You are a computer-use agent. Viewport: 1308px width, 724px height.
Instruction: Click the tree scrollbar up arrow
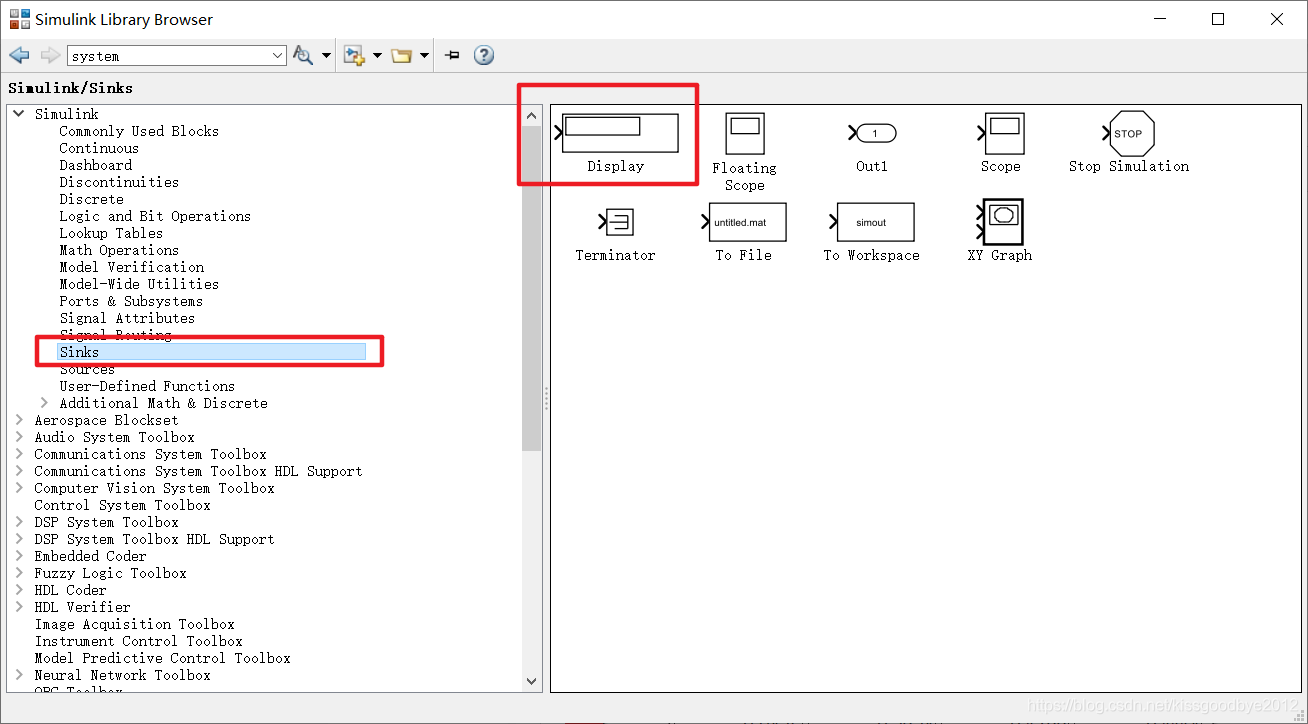click(x=531, y=115)
